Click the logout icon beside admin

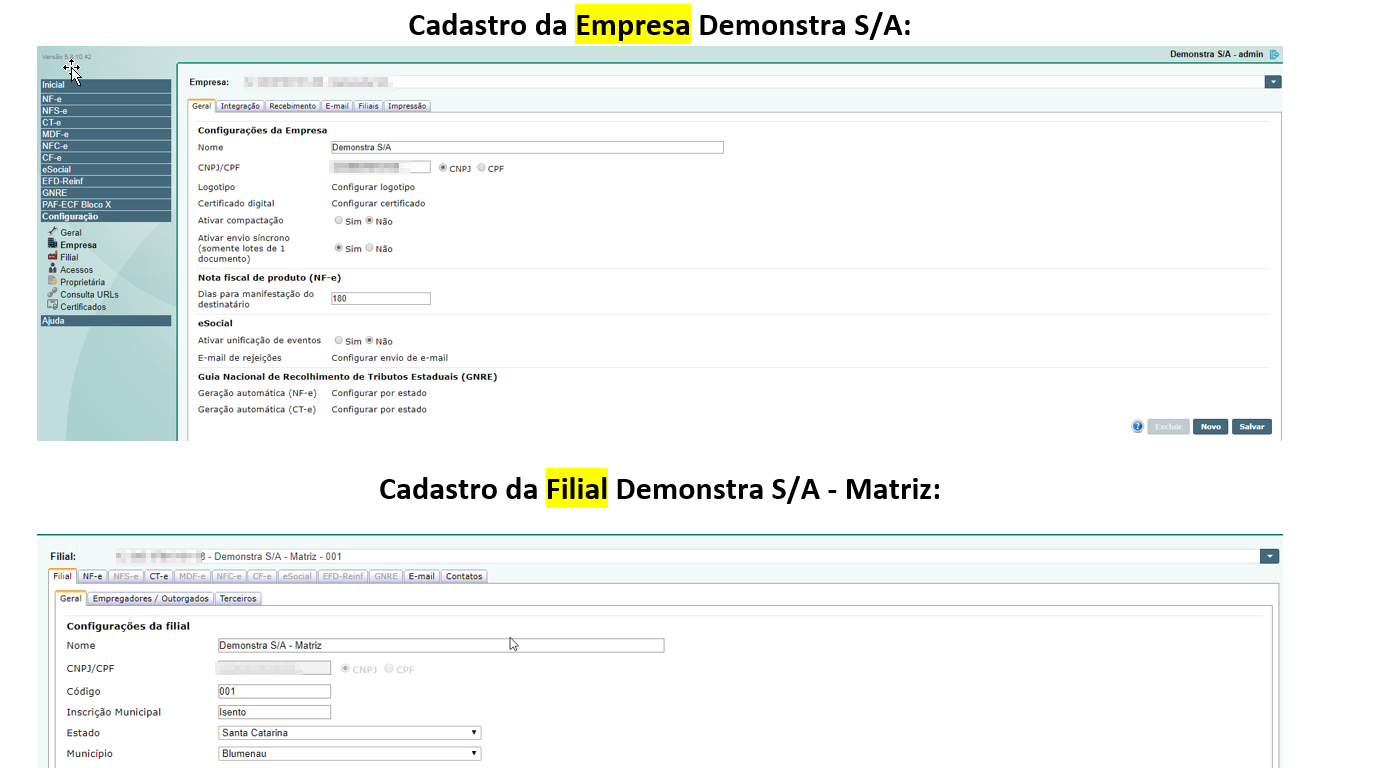pos(1274,54)
